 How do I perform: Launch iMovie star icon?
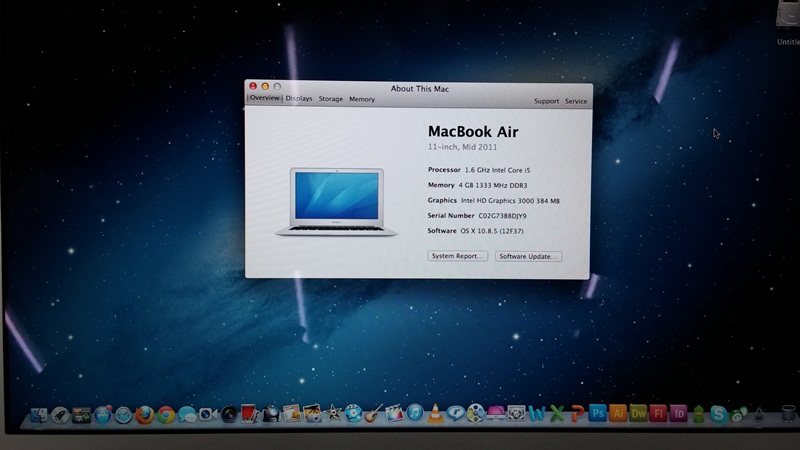tap(333, 412)
